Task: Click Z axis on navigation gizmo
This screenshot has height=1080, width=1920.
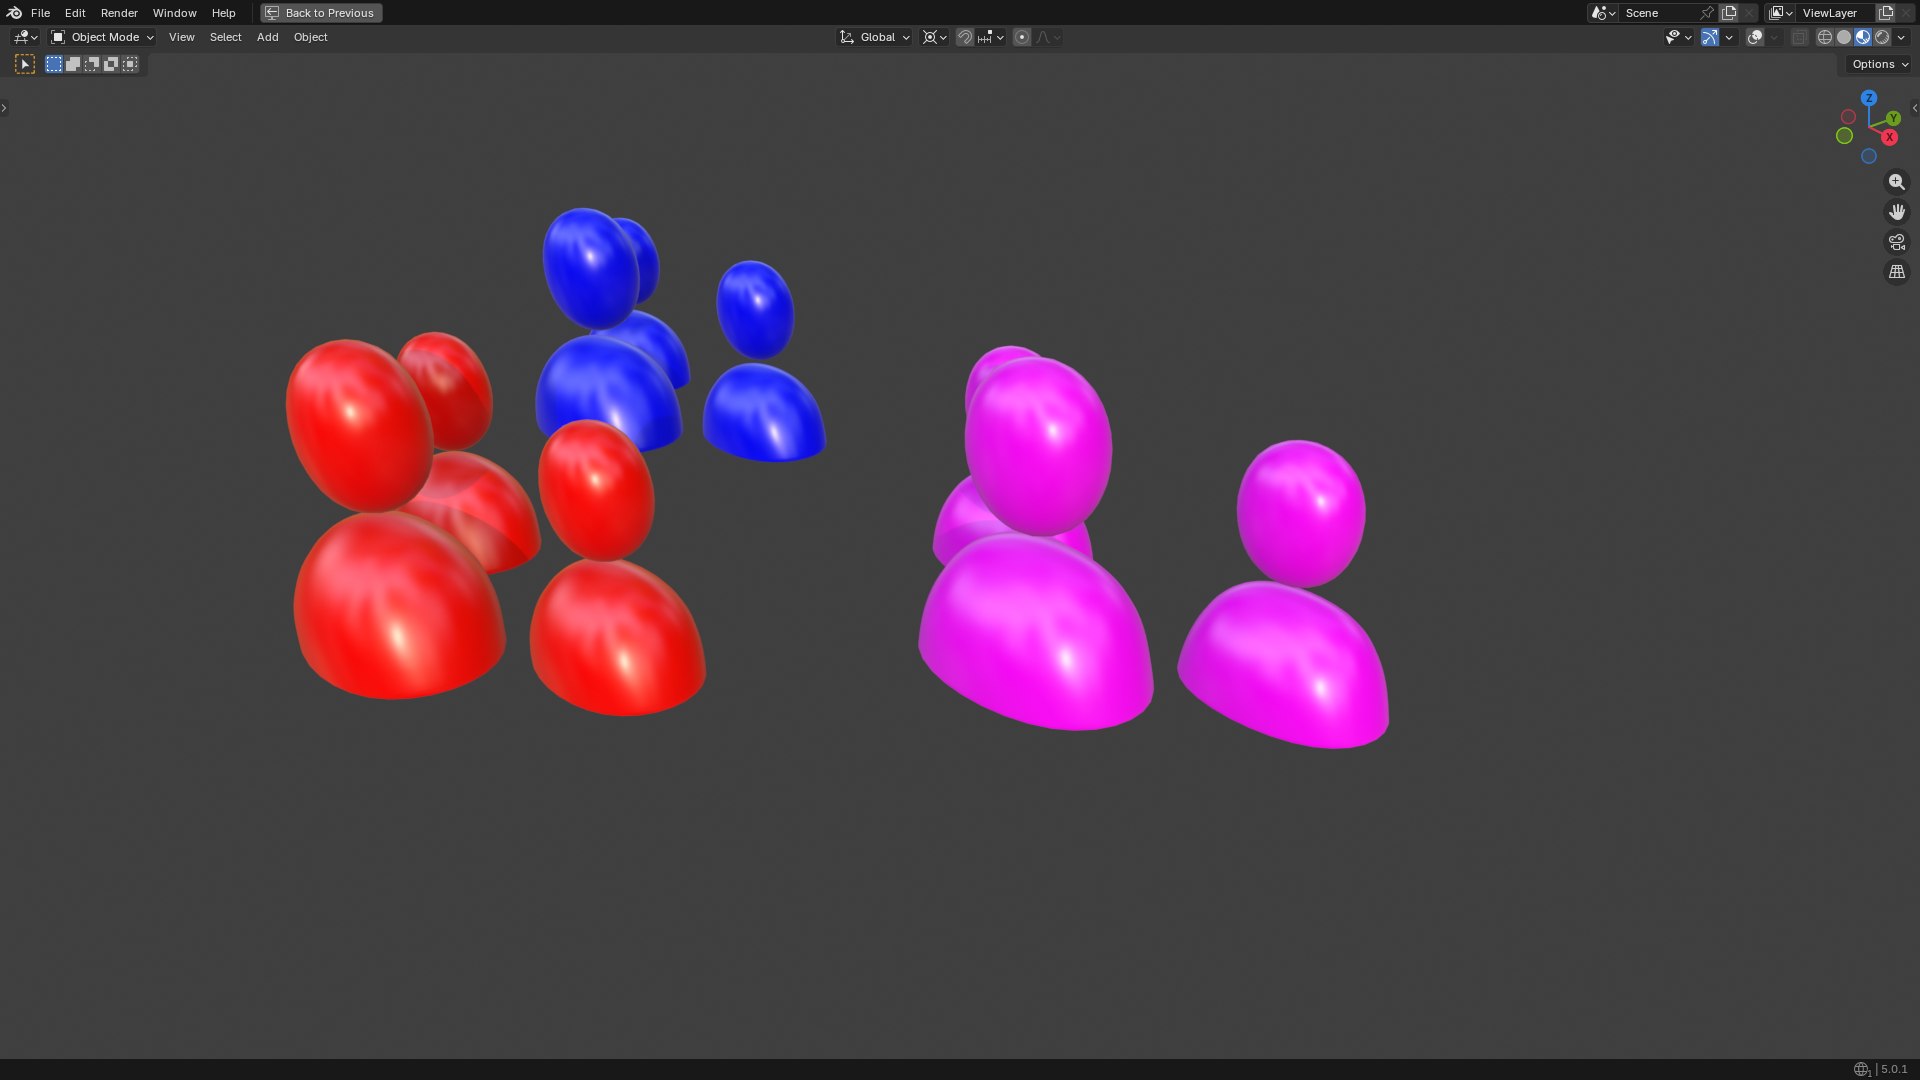Action: click(x=1869, y=98)
